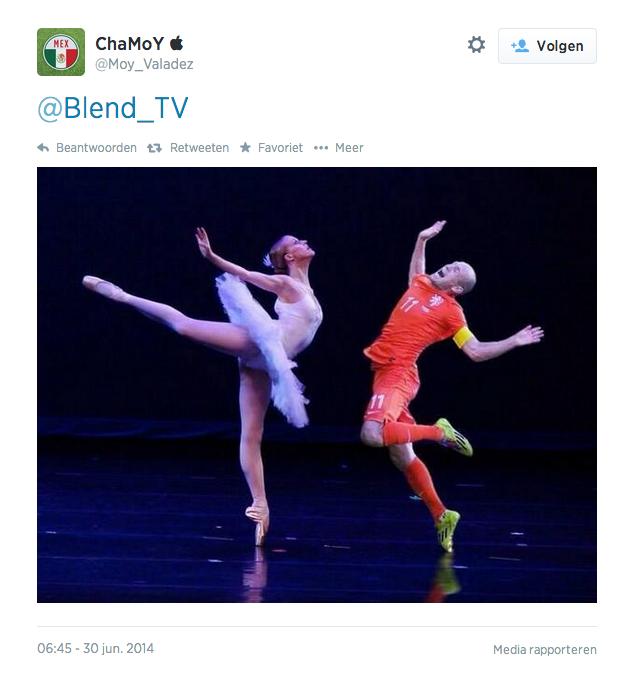Click the reply arrow icon

[x=43, y=148]
